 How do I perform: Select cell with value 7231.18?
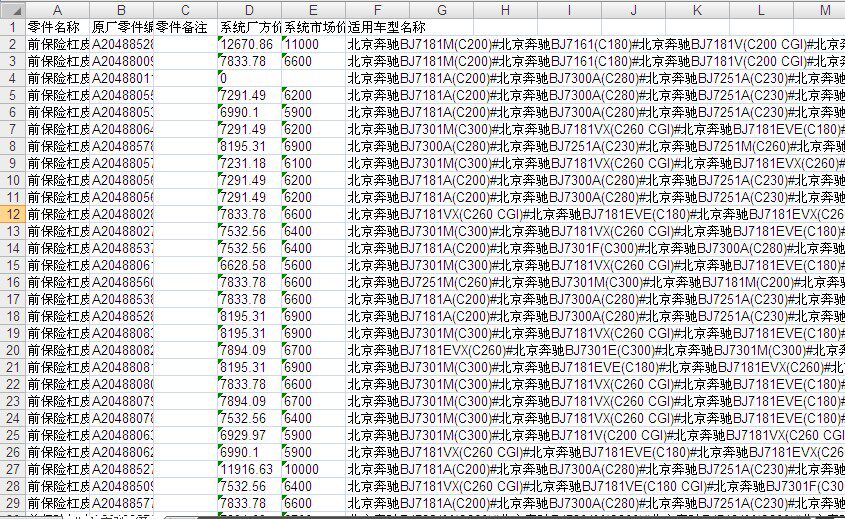pos(250,163)
